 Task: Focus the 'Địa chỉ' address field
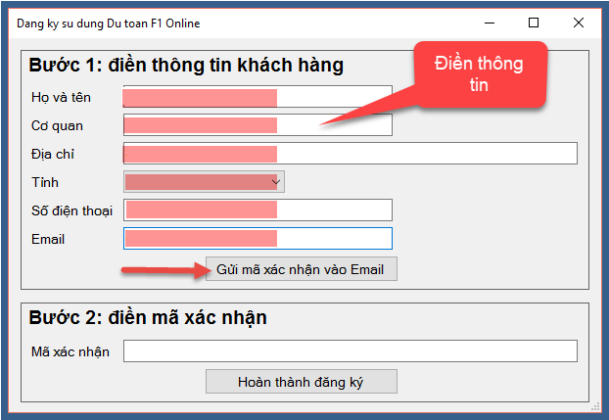pos(350,153)
